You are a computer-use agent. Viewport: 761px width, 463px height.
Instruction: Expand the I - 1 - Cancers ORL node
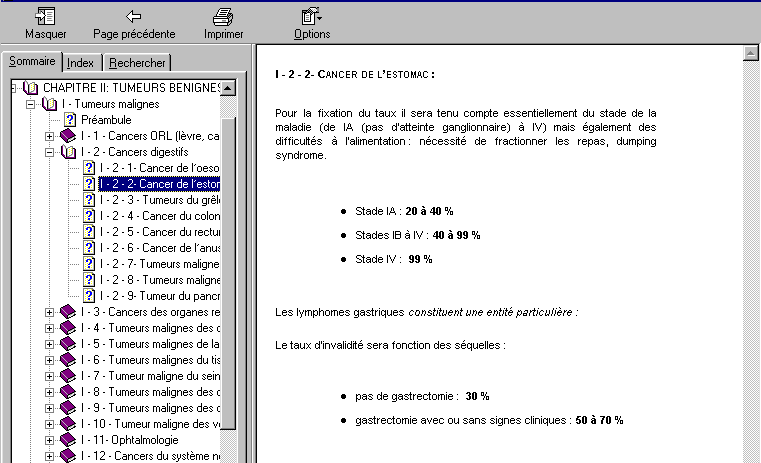[49, 136]
